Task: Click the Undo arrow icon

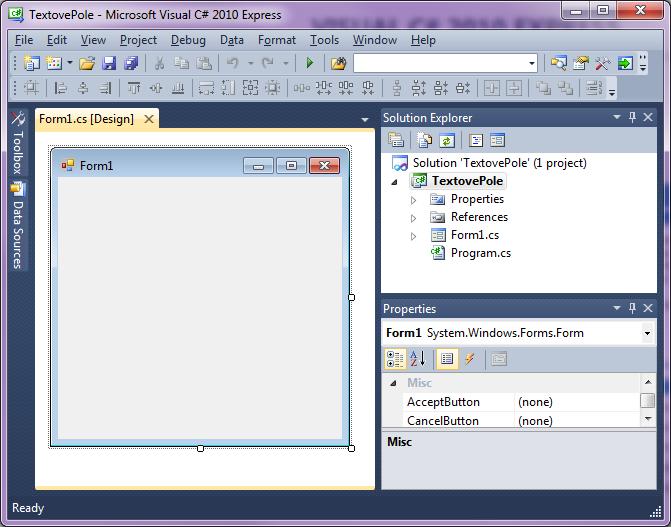Action: [233, 64]
